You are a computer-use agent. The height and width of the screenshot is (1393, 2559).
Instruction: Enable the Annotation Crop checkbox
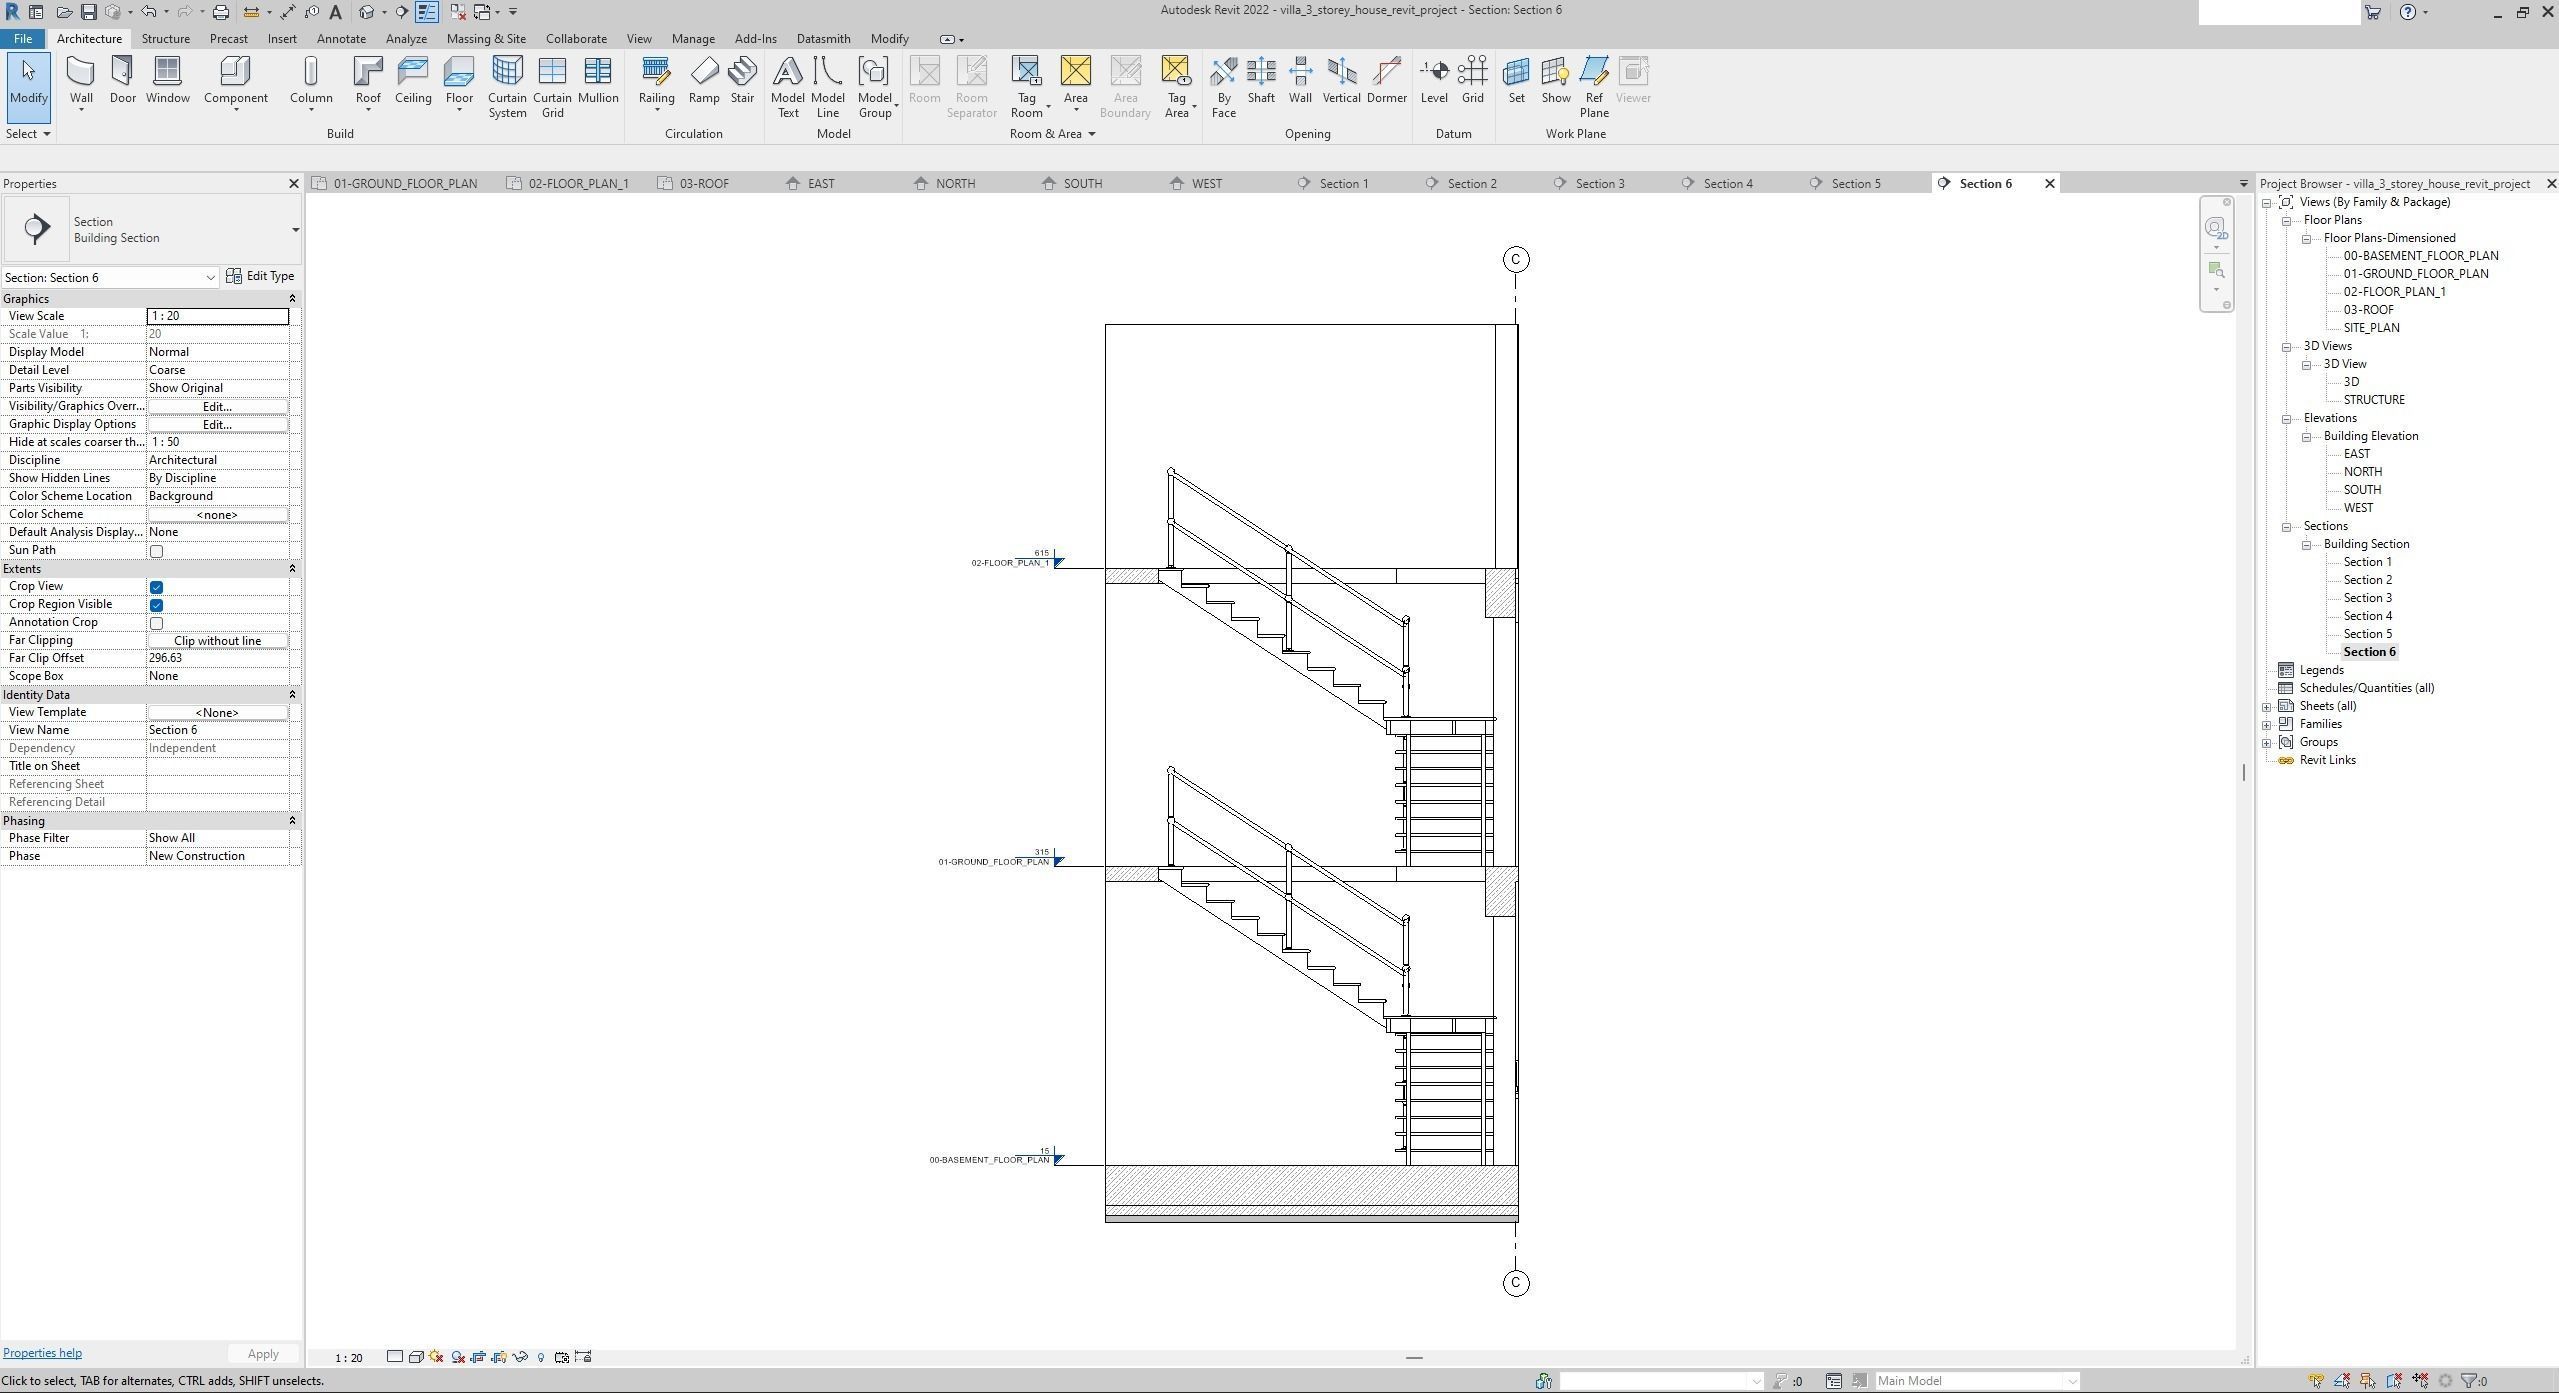pyautogui.click(x=156, y=623)
